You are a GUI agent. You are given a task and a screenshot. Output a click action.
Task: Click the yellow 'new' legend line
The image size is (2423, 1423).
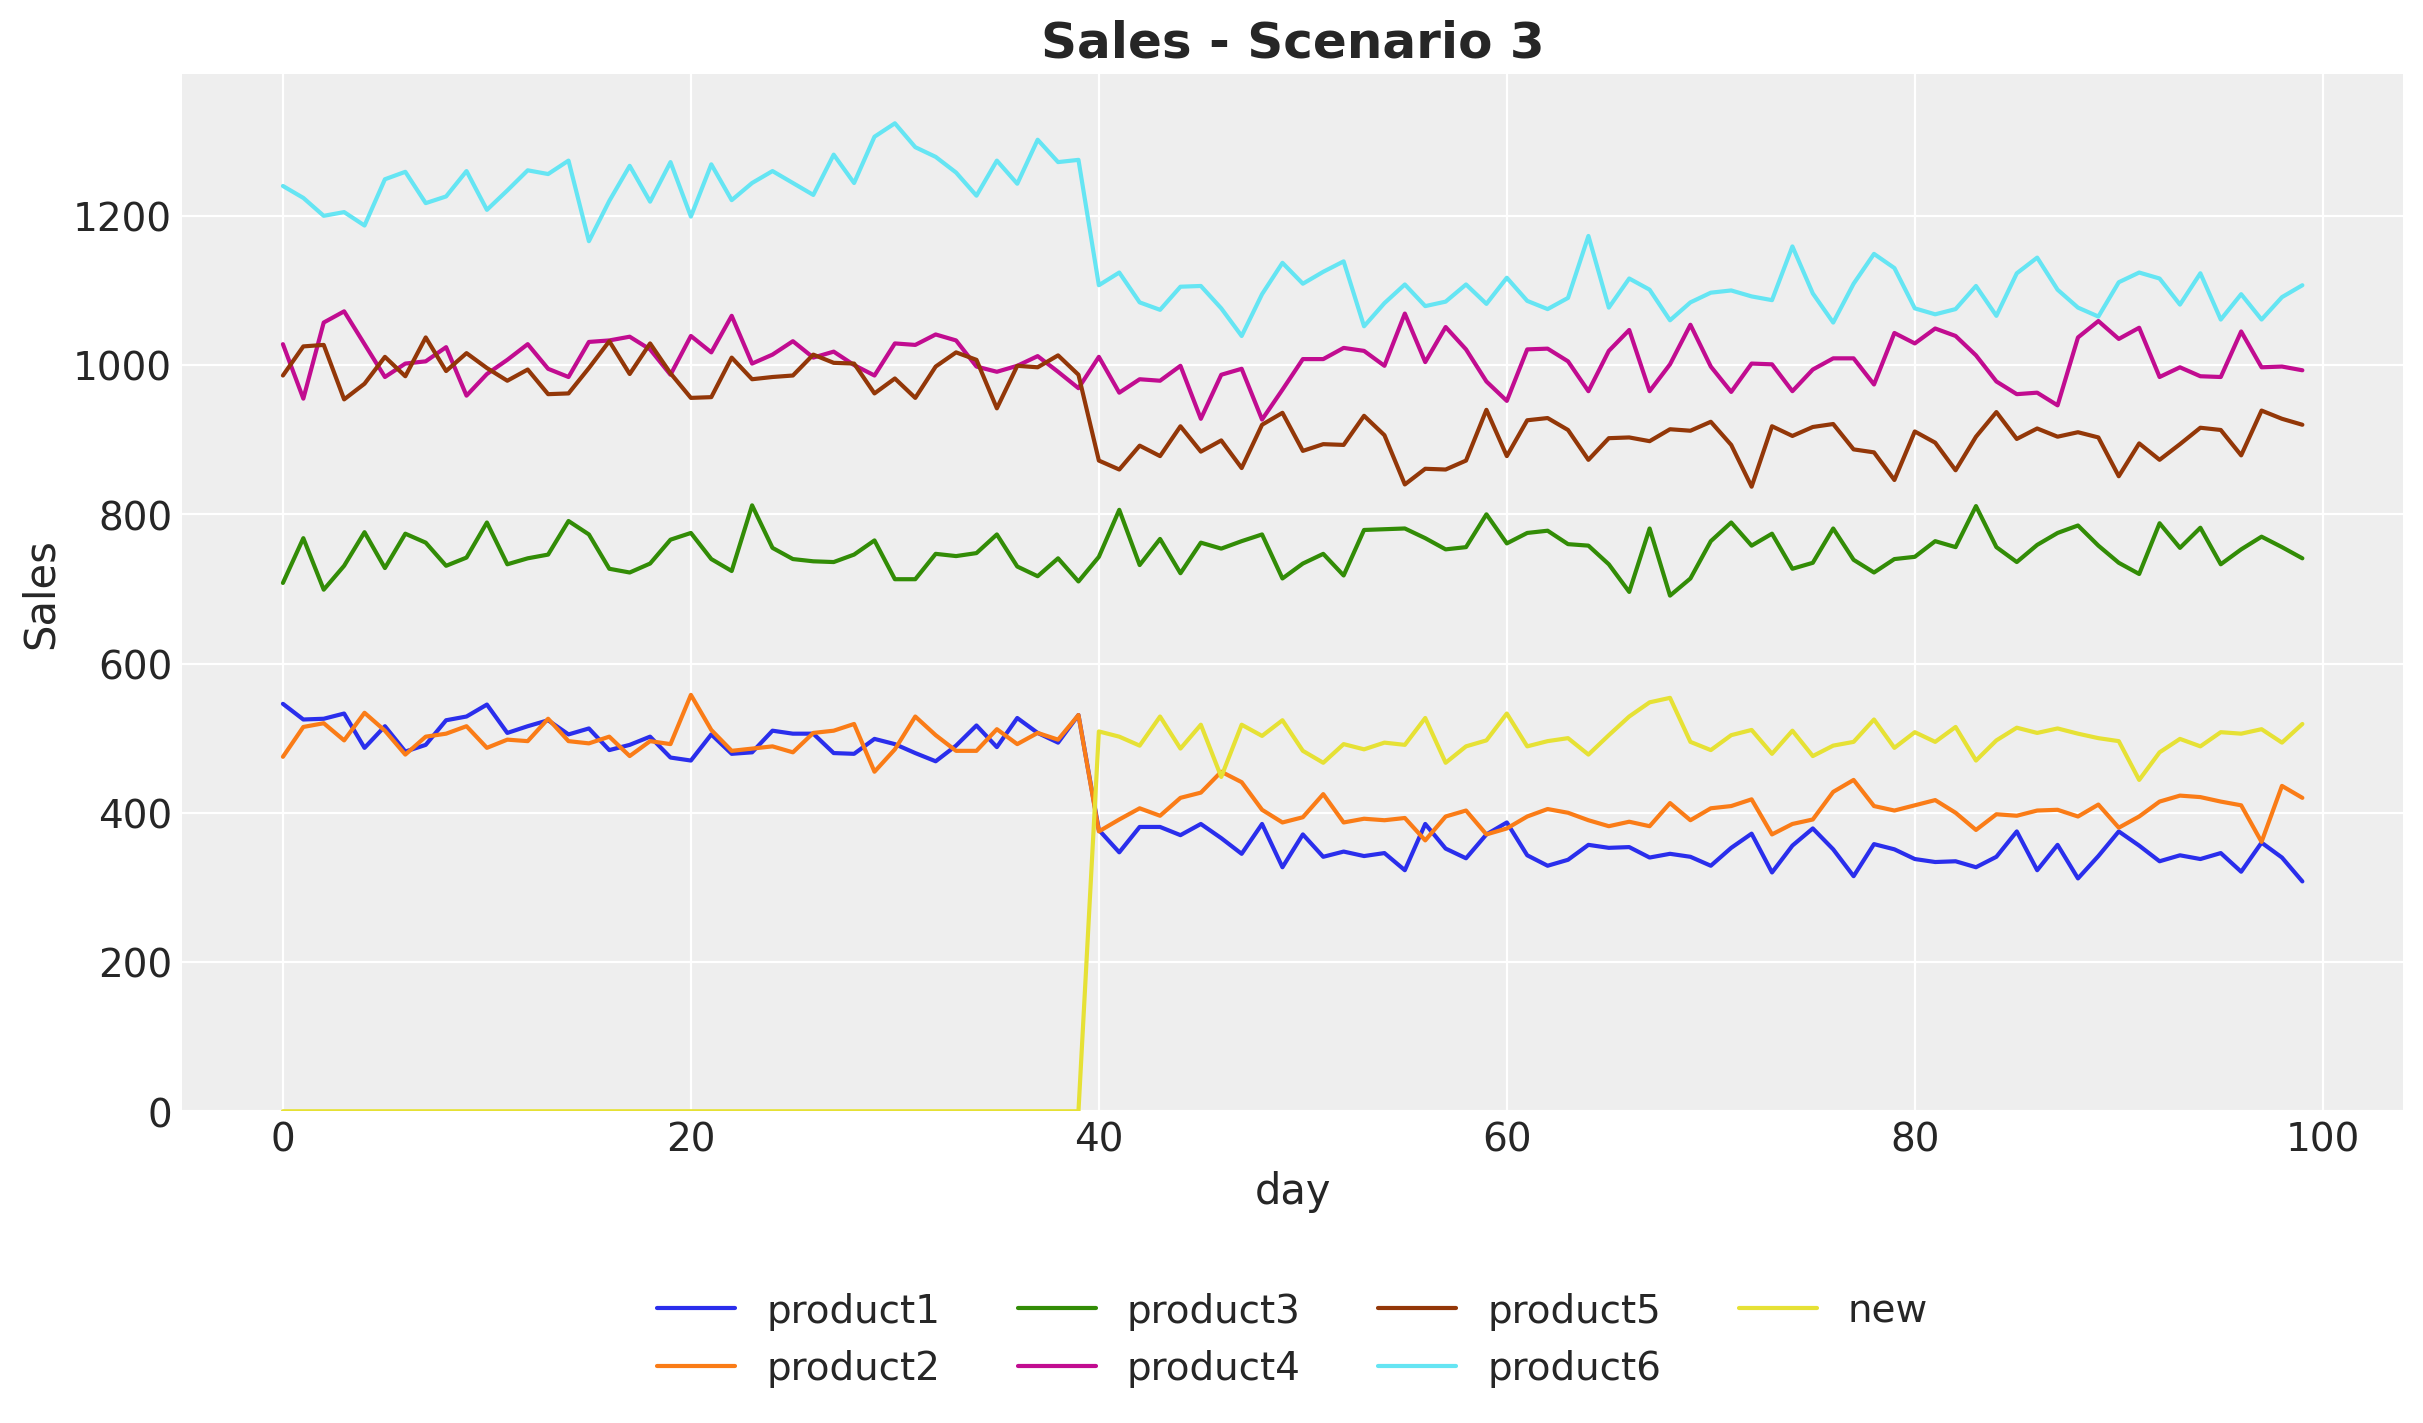click(x=1778, y=1308)
